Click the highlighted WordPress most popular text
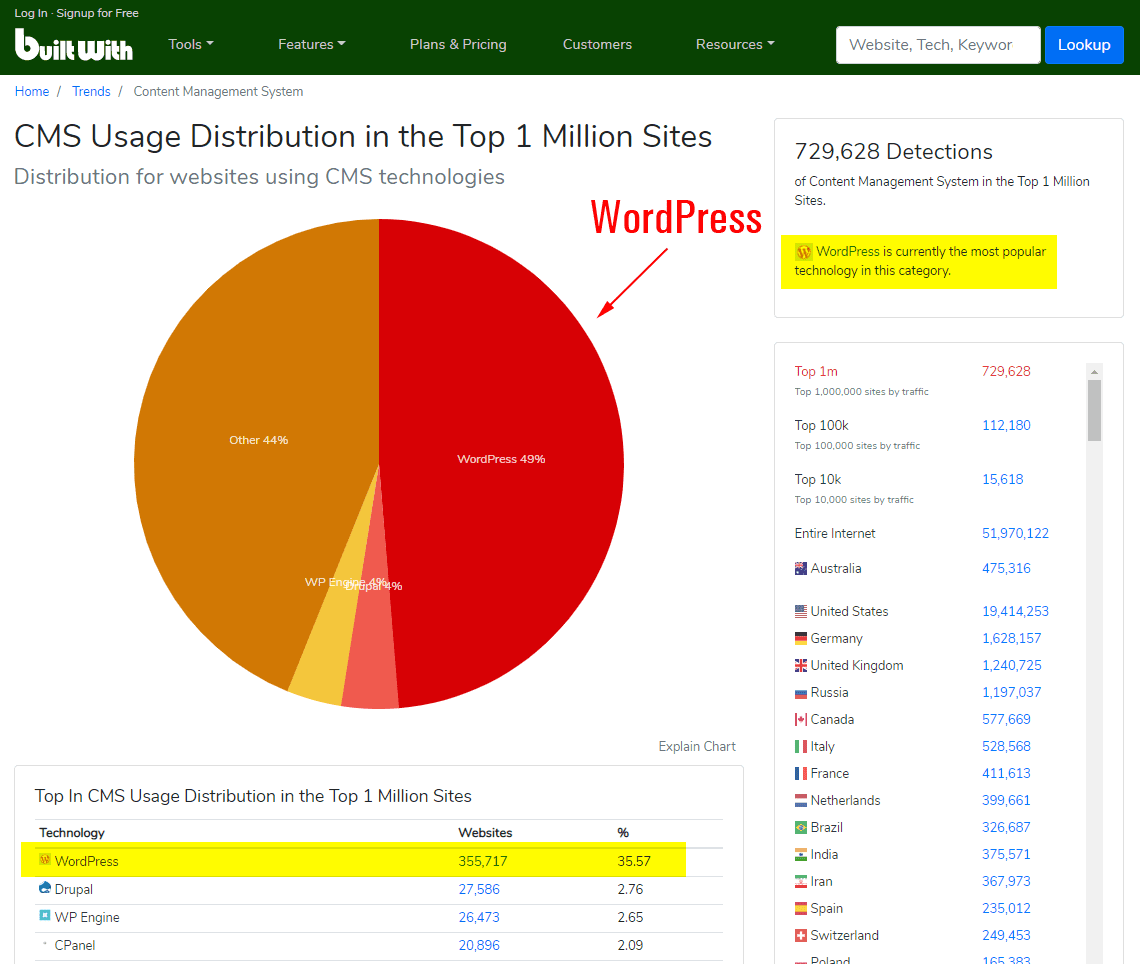1140x964 pixels. pos(920,261)
